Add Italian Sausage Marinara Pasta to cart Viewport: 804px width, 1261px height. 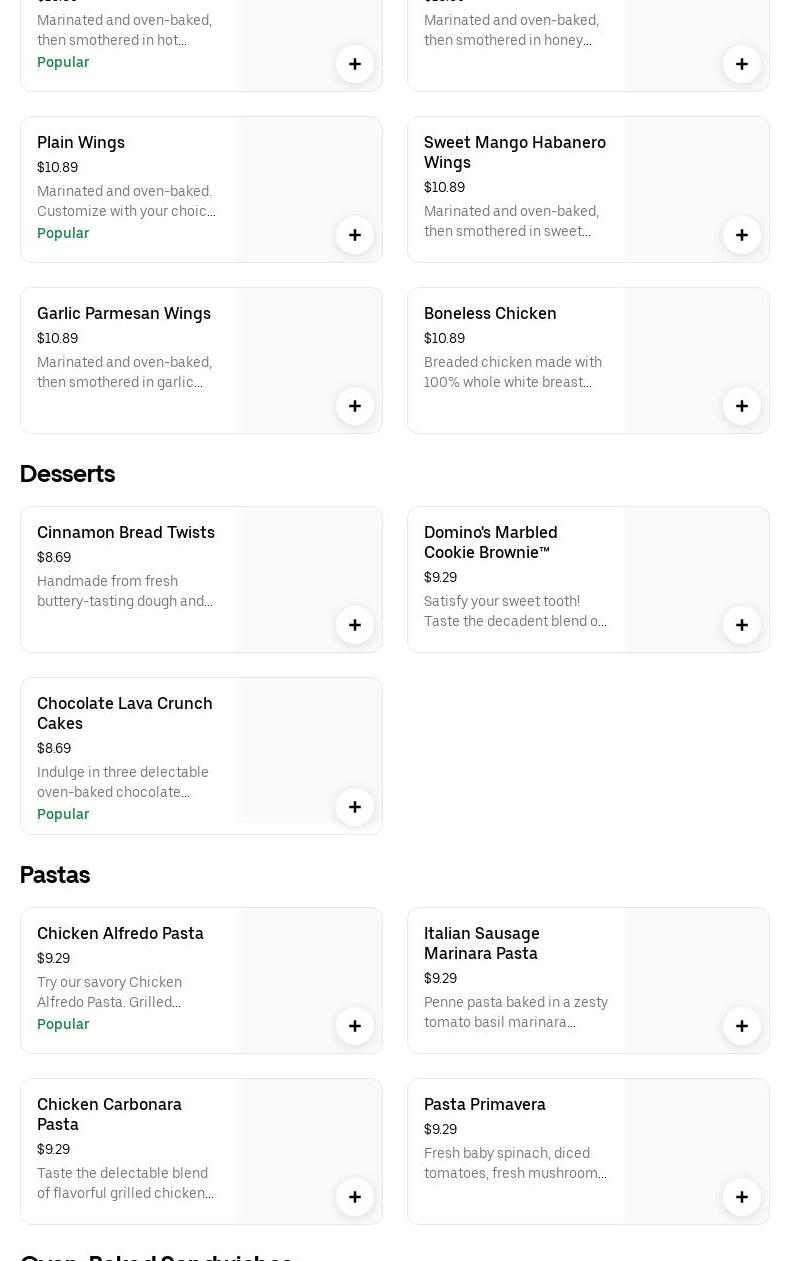pos(742,1026)
